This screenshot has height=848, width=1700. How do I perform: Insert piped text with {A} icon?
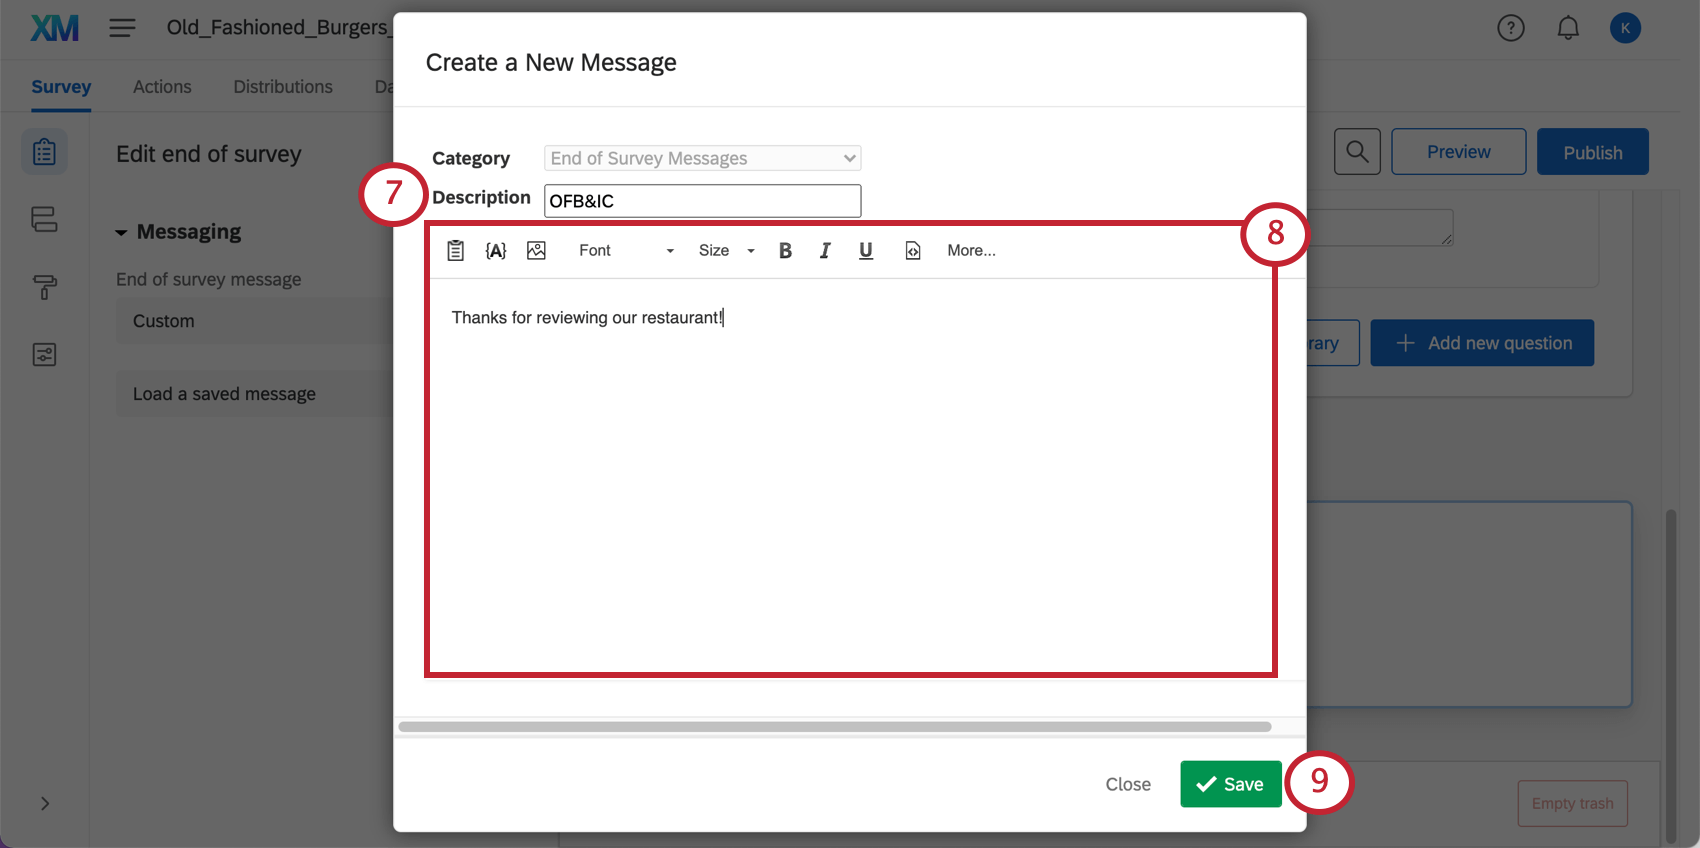[x=496, y=250]
